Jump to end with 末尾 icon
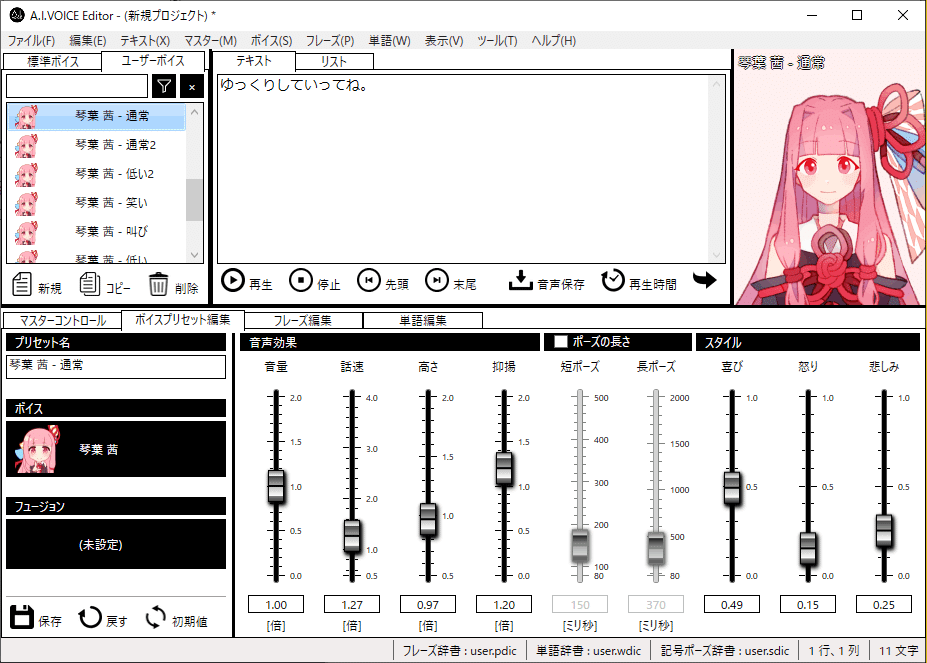The width and height of the screenshot is (927, 663). (x=436, y=280)
